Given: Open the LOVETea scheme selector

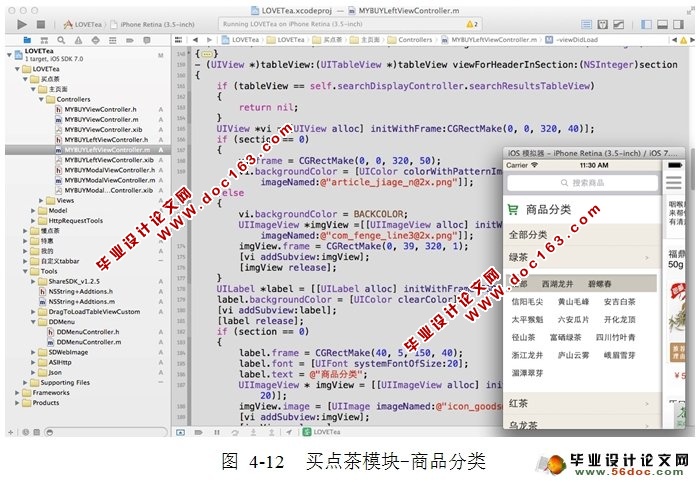Looking at the screenshot, I should tap(83, 25).
